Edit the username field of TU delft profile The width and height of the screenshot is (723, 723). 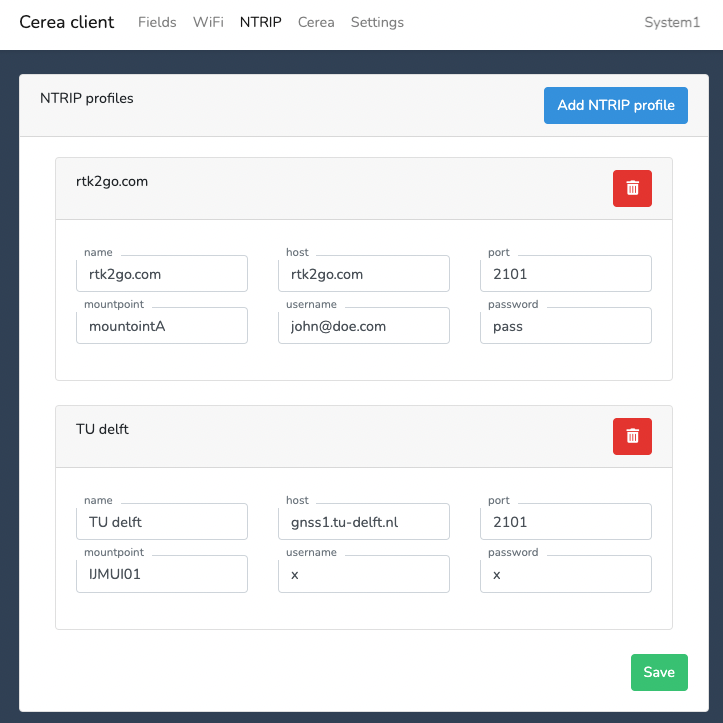364,574
